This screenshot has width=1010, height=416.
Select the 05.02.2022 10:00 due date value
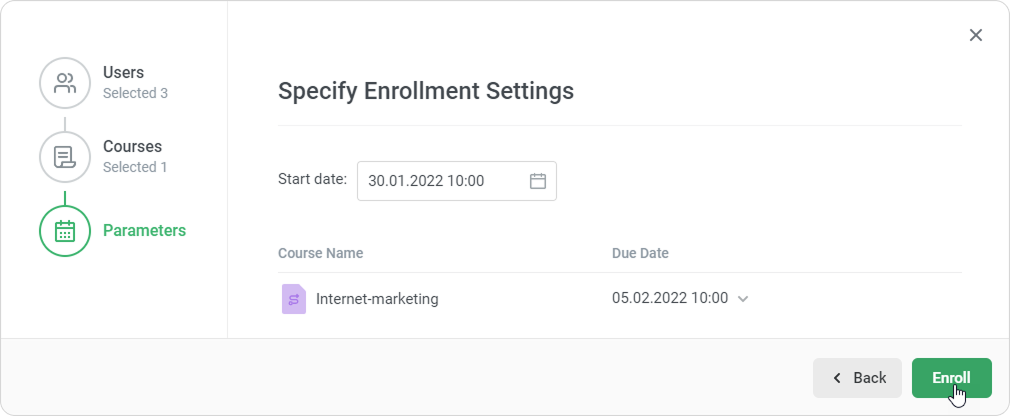[x=670, y=298]
